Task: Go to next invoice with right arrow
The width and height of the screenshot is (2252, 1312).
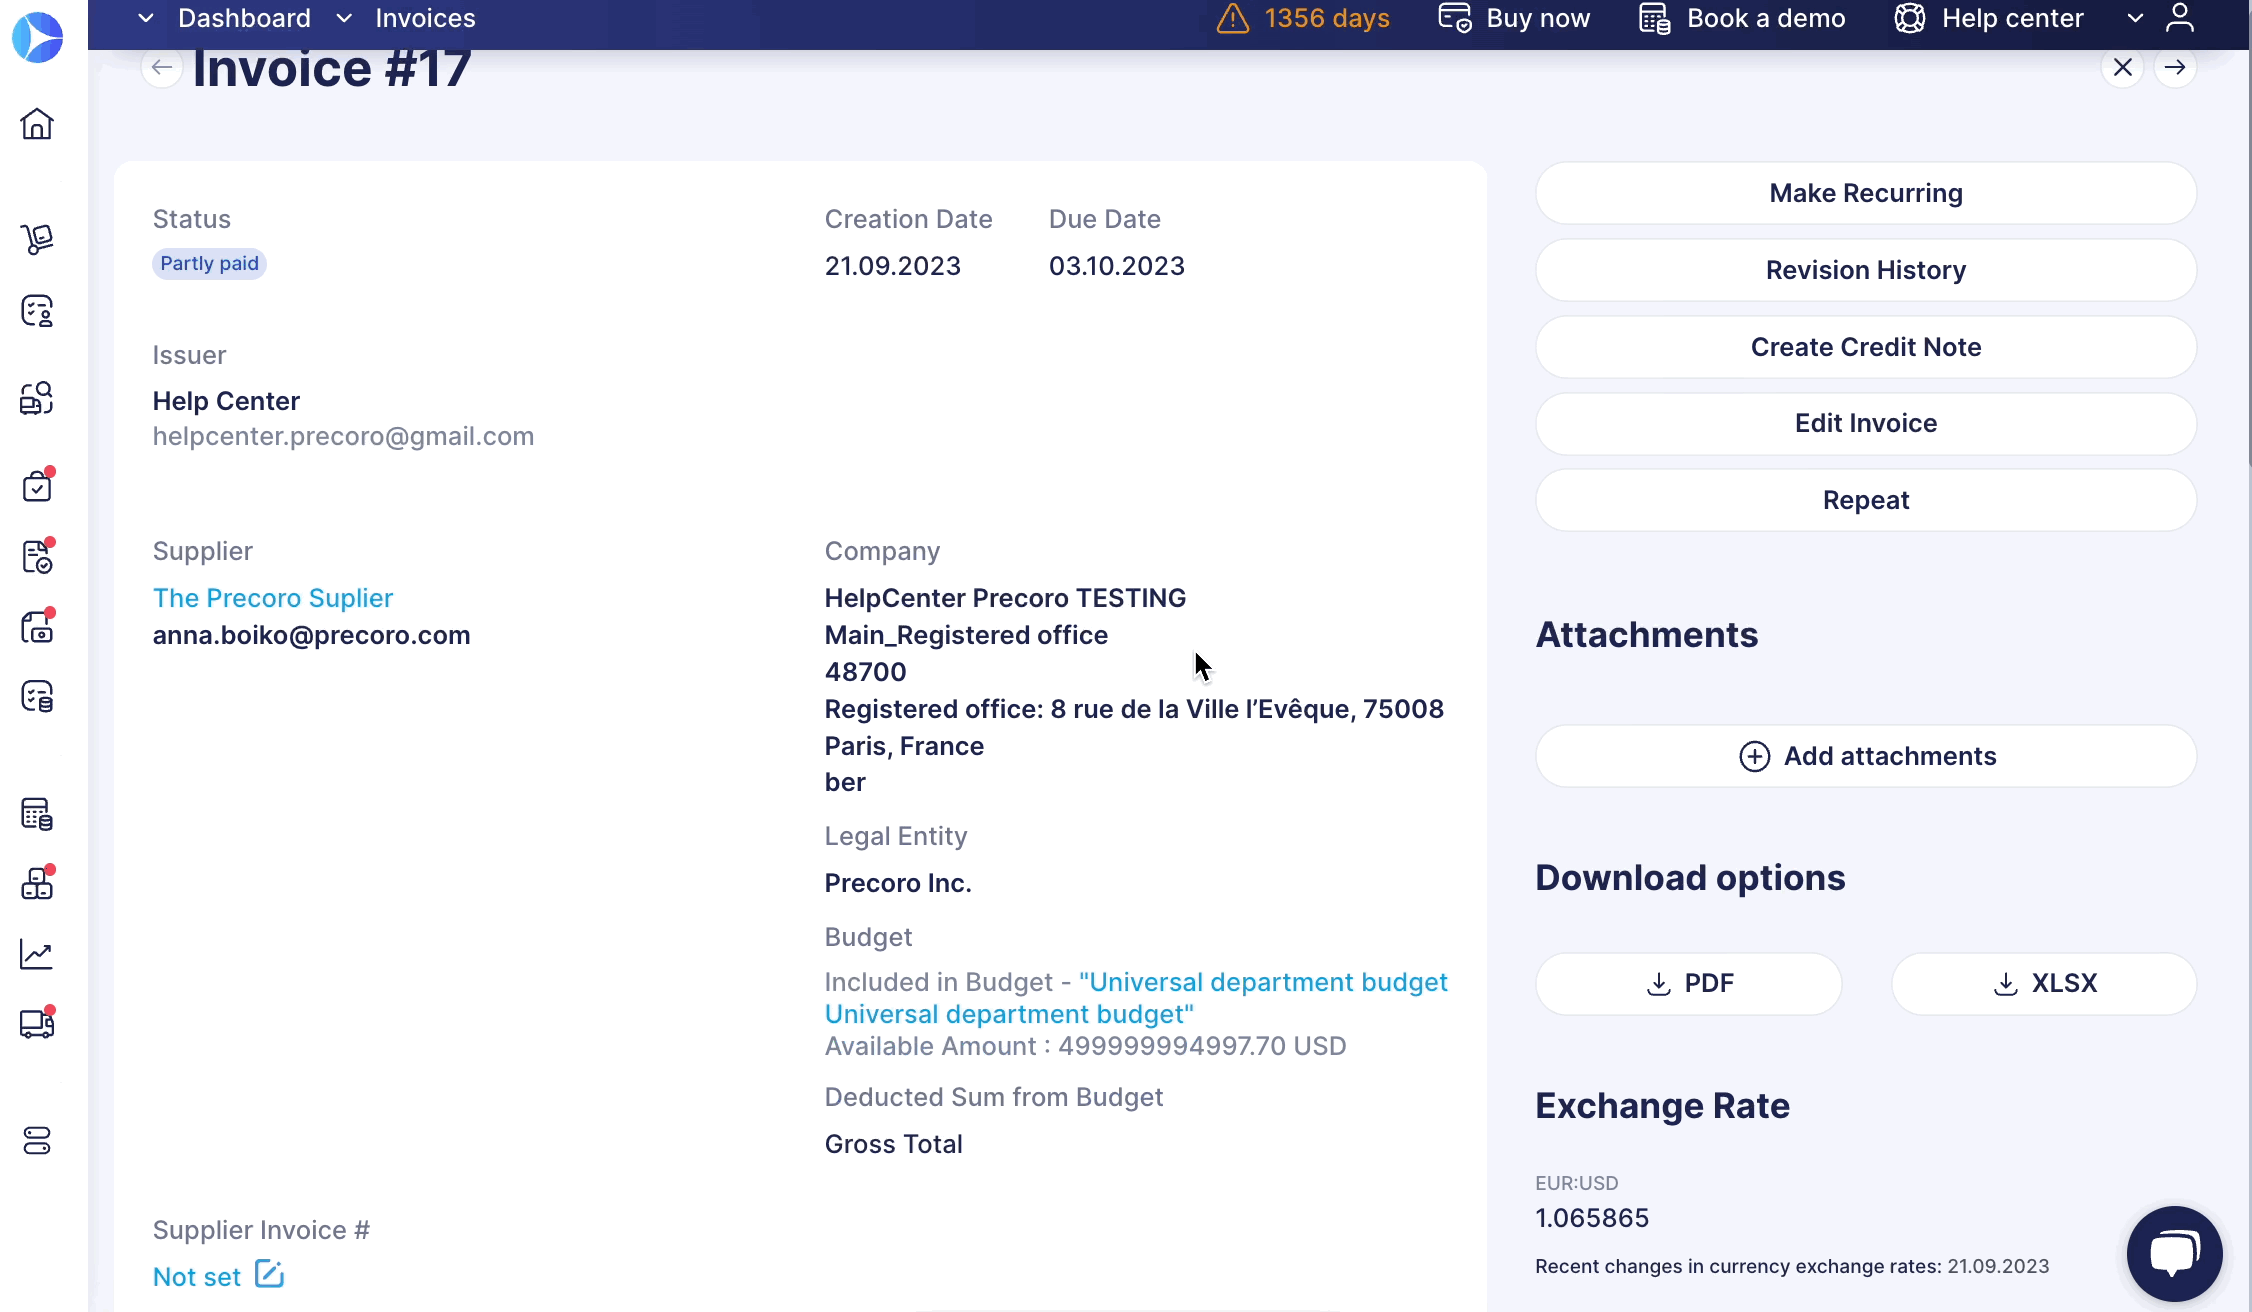Action: 2175,67
